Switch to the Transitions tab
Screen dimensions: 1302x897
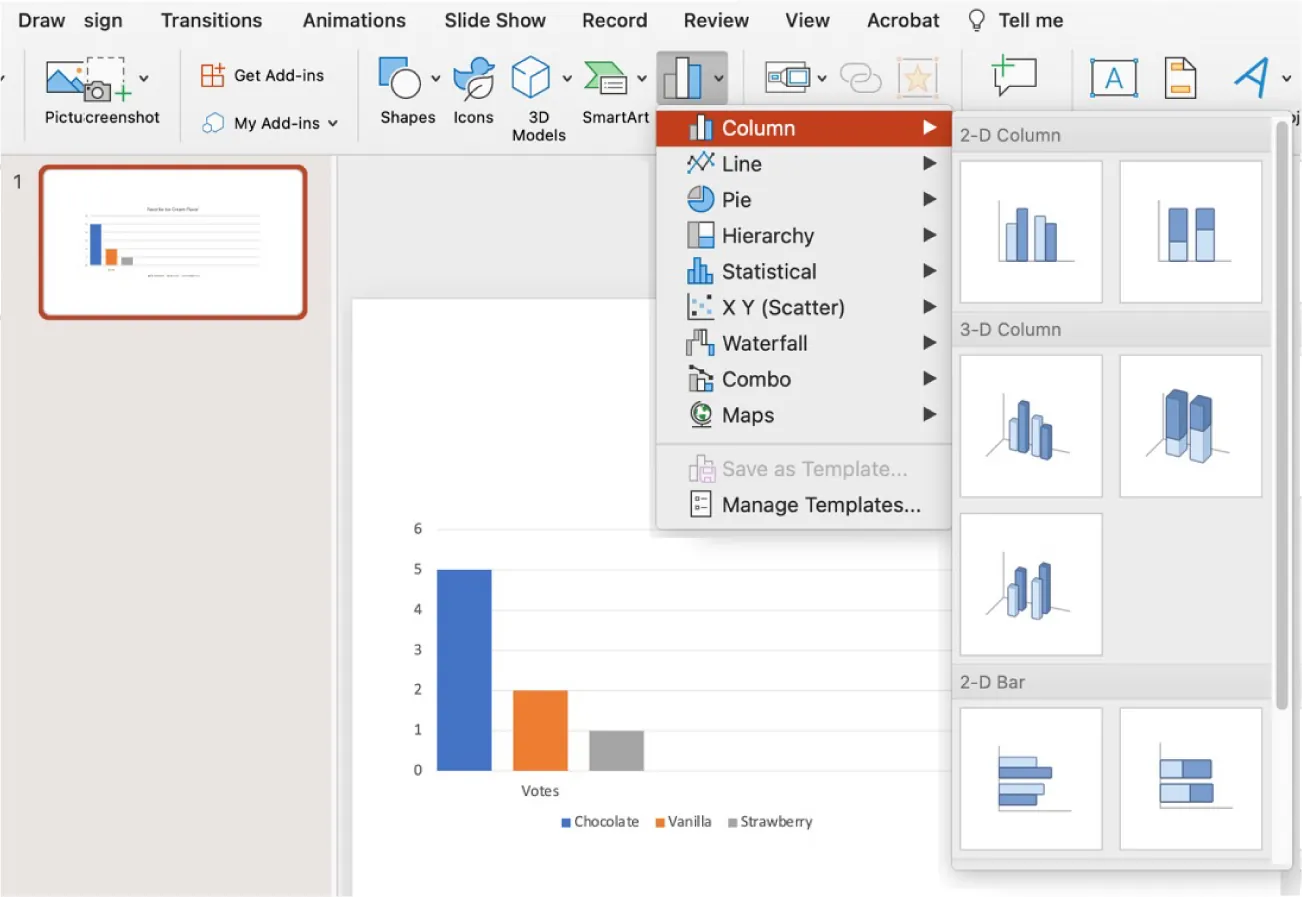(211, 20)
